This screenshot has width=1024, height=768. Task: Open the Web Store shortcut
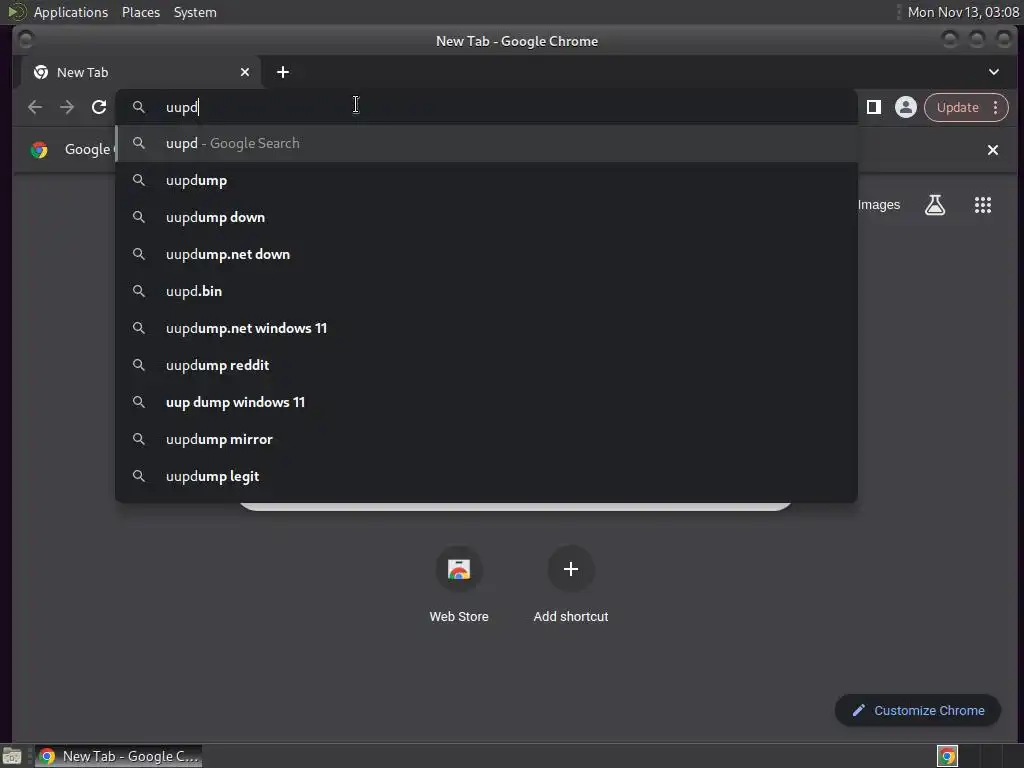click(x=459, y=584)
